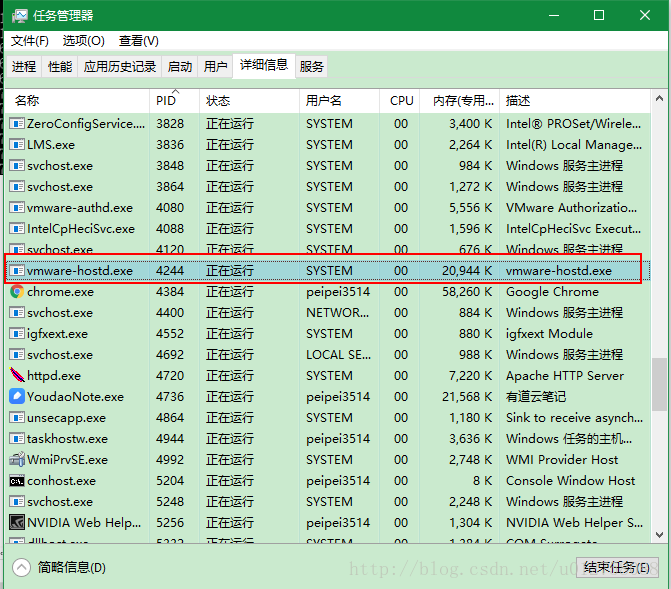
Task: Click the ZeroConfigService process icon
Action: pos(17,124)
